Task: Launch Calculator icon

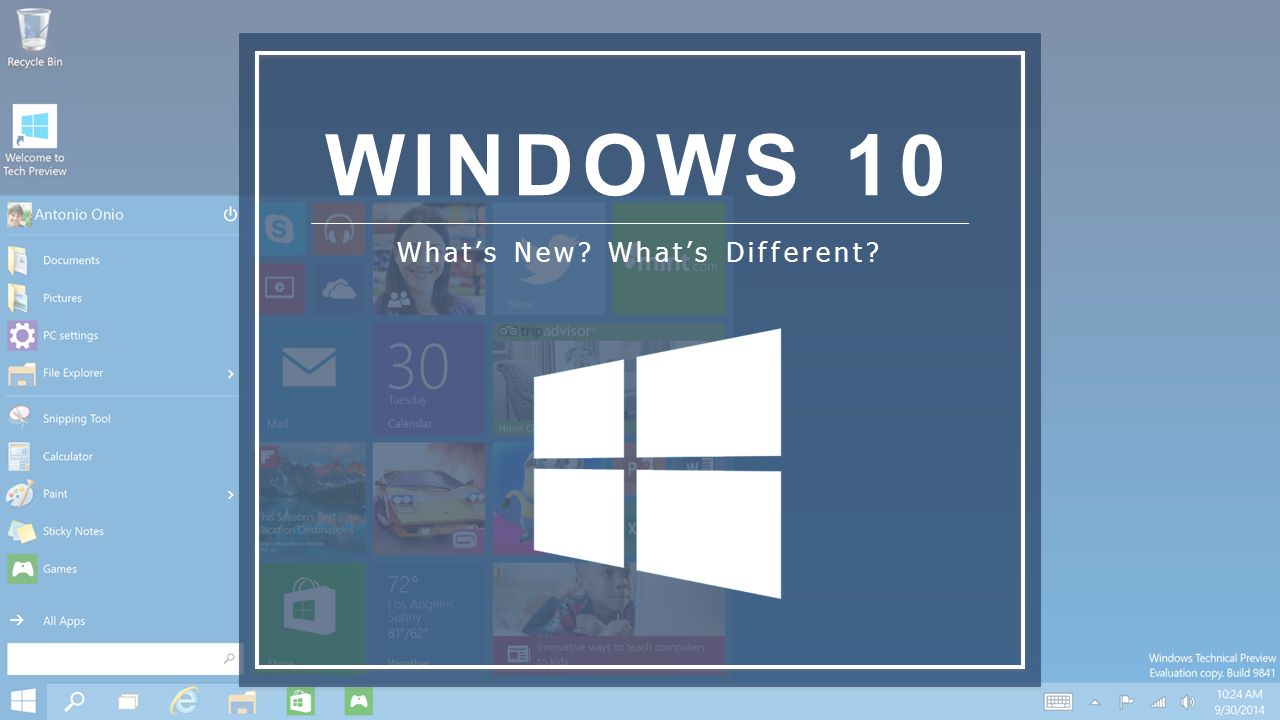Action: coord(19,456)
